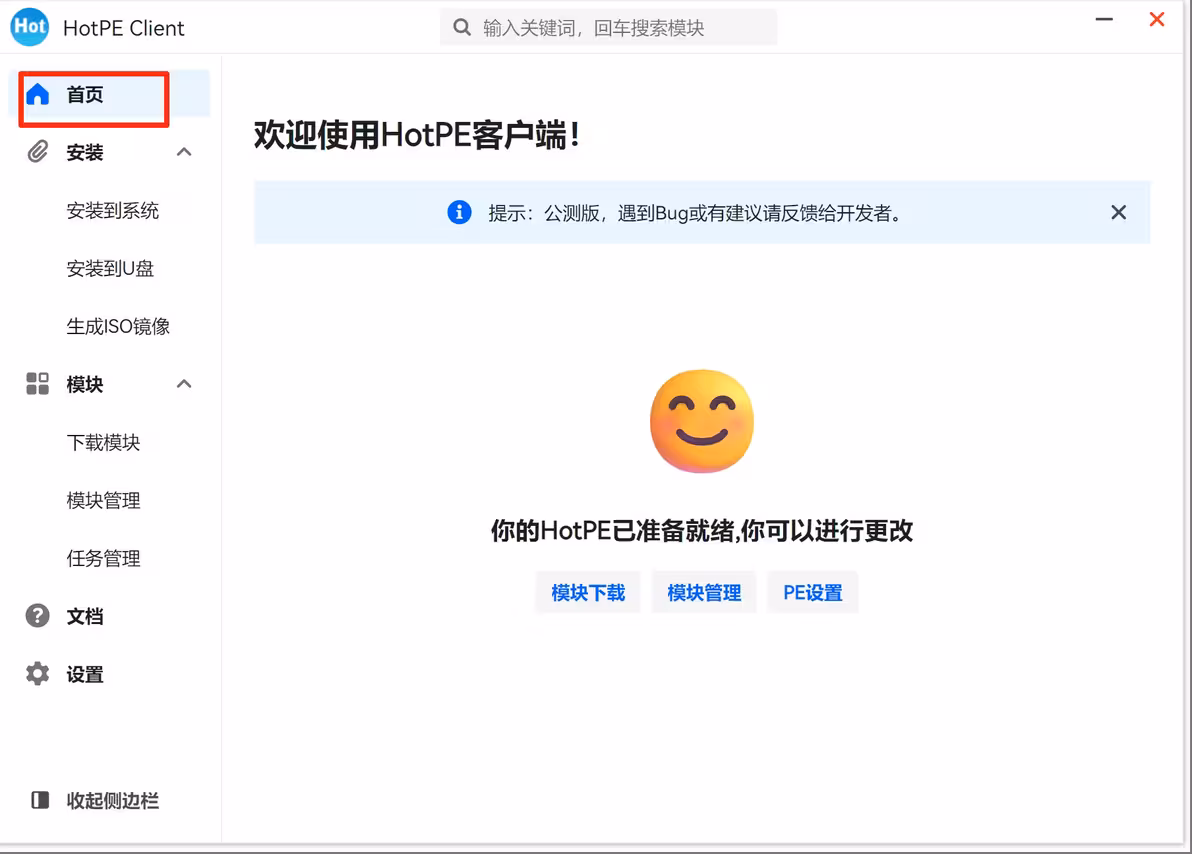Viewport: 1192px width, 854px height.
Task: Click the smiling emoji image
Action: pos(702,421)
